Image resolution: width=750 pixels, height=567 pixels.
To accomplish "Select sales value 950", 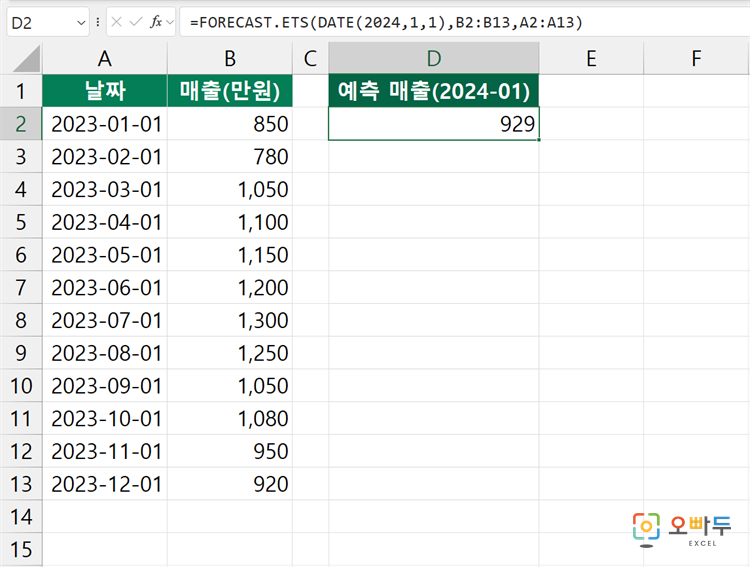I will (x=230, y=451).
